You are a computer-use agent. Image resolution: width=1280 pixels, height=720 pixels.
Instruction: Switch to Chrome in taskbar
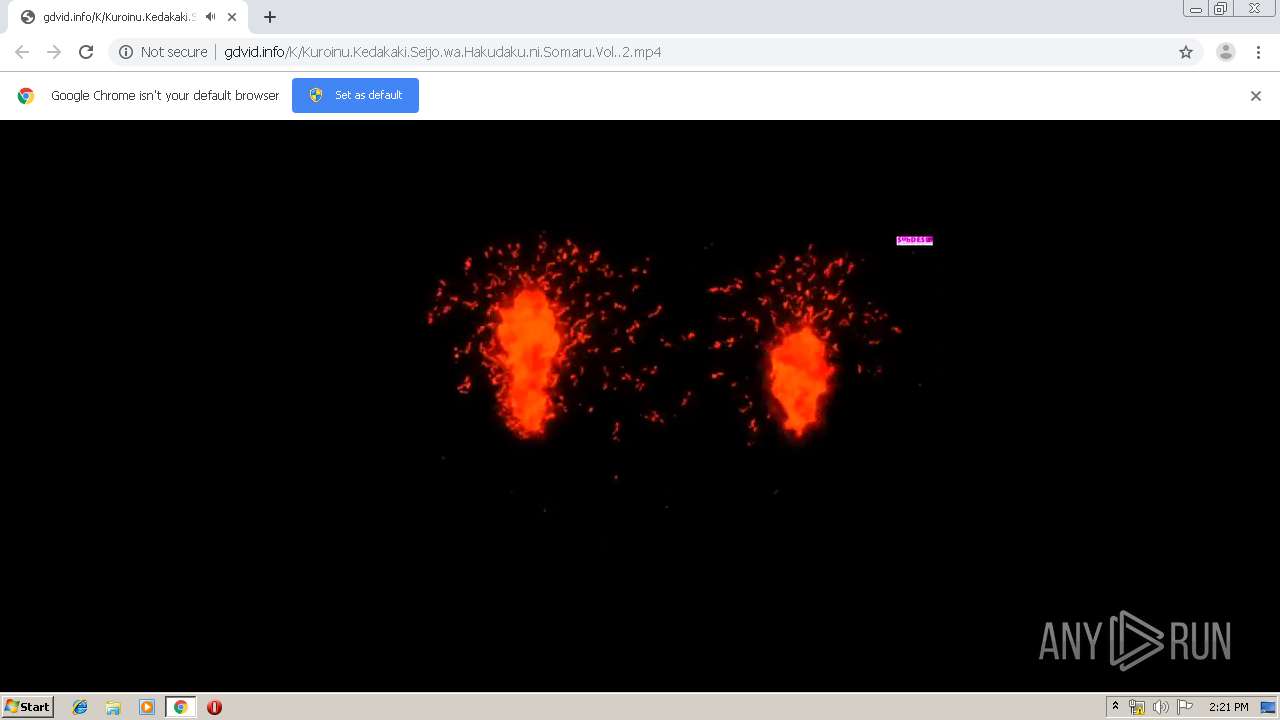coord(180,707)
